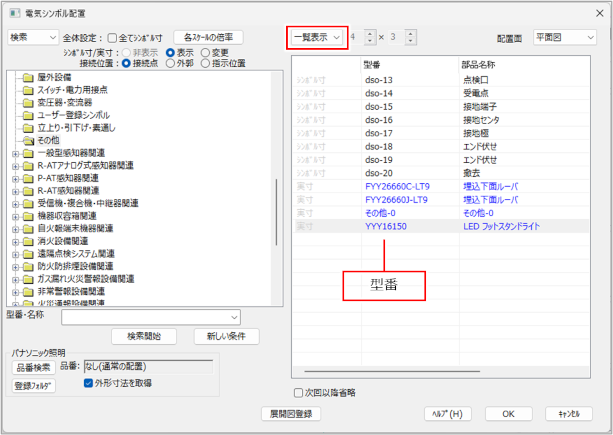The width and height of the screenshot is (613, 435).
Task: Select the 屋外設備 folder icon
Action: coord(28,77)
